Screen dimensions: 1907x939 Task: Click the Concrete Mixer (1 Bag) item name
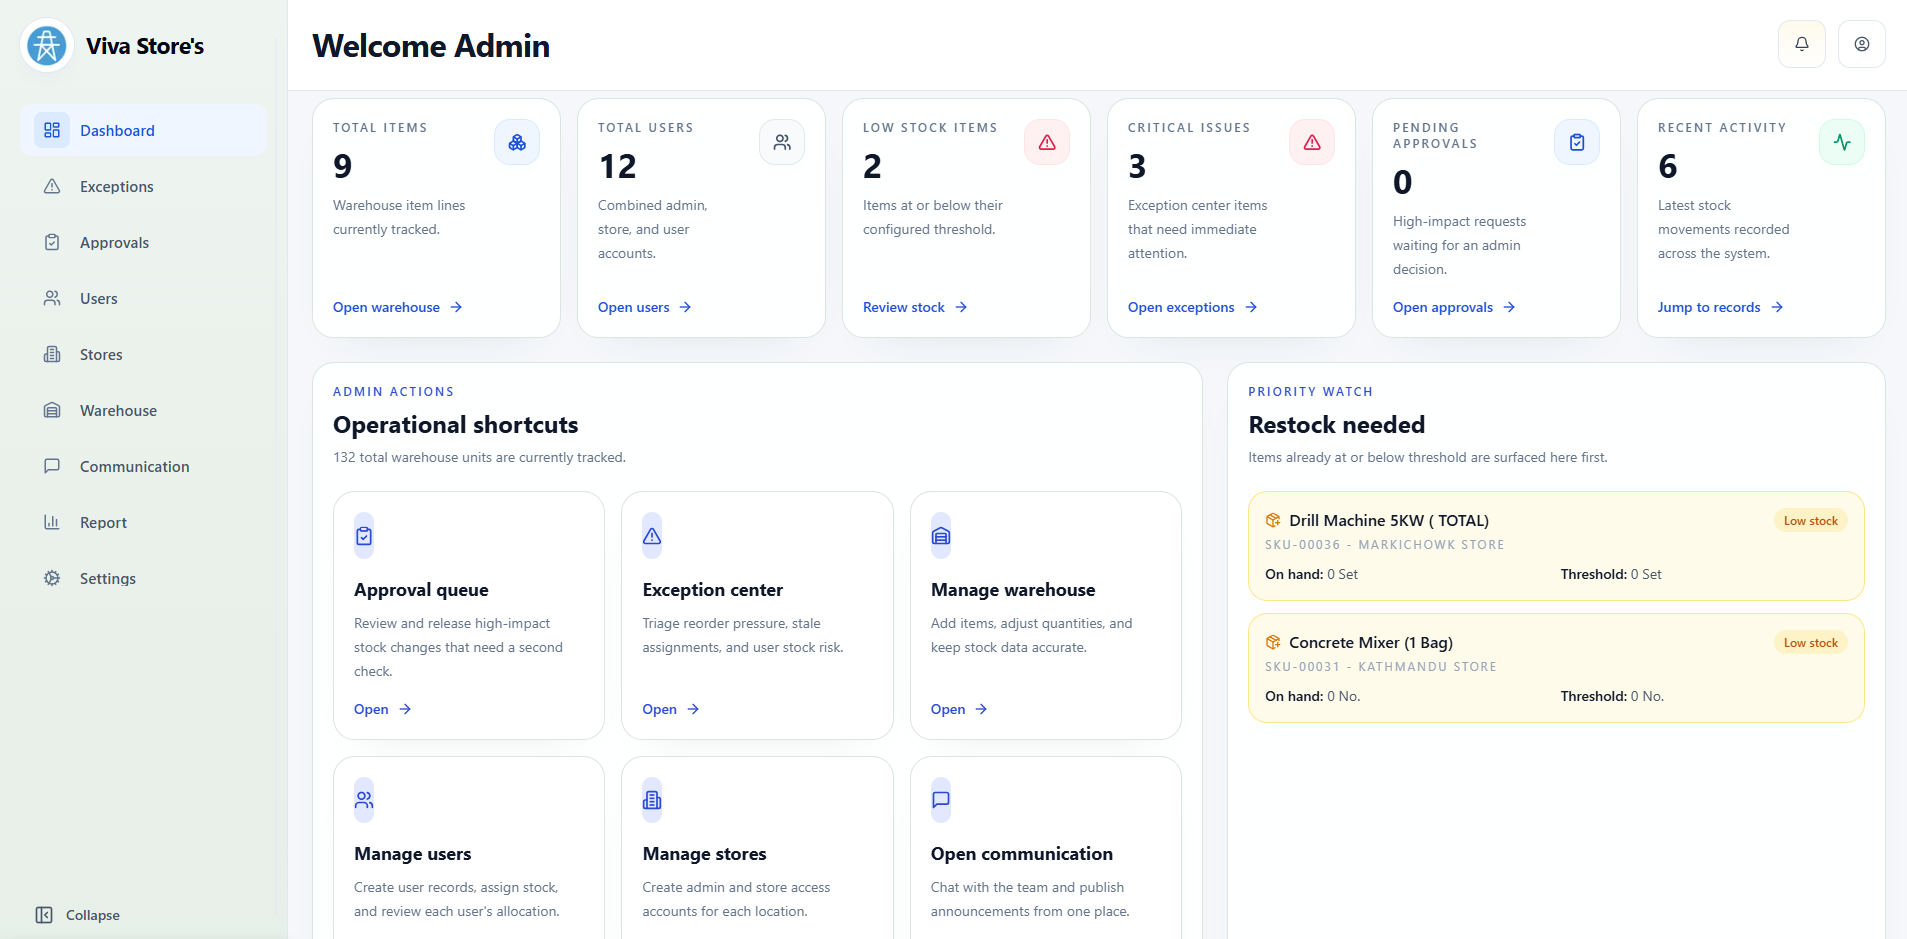click(1371, 642)
